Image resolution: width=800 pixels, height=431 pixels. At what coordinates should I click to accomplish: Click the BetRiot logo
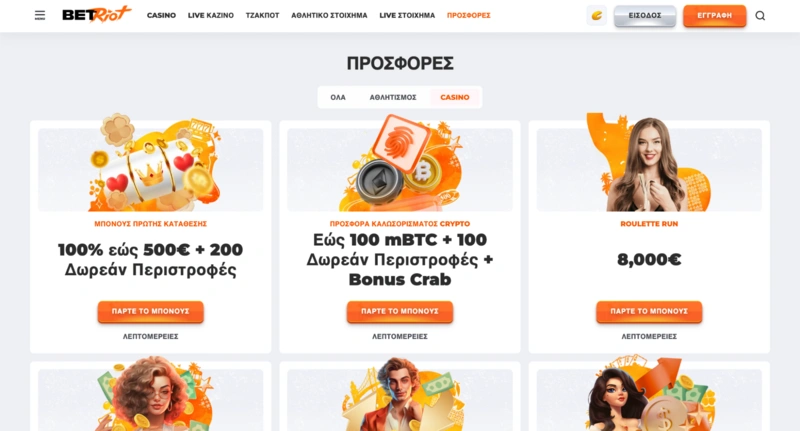click(x=96, y=15)
